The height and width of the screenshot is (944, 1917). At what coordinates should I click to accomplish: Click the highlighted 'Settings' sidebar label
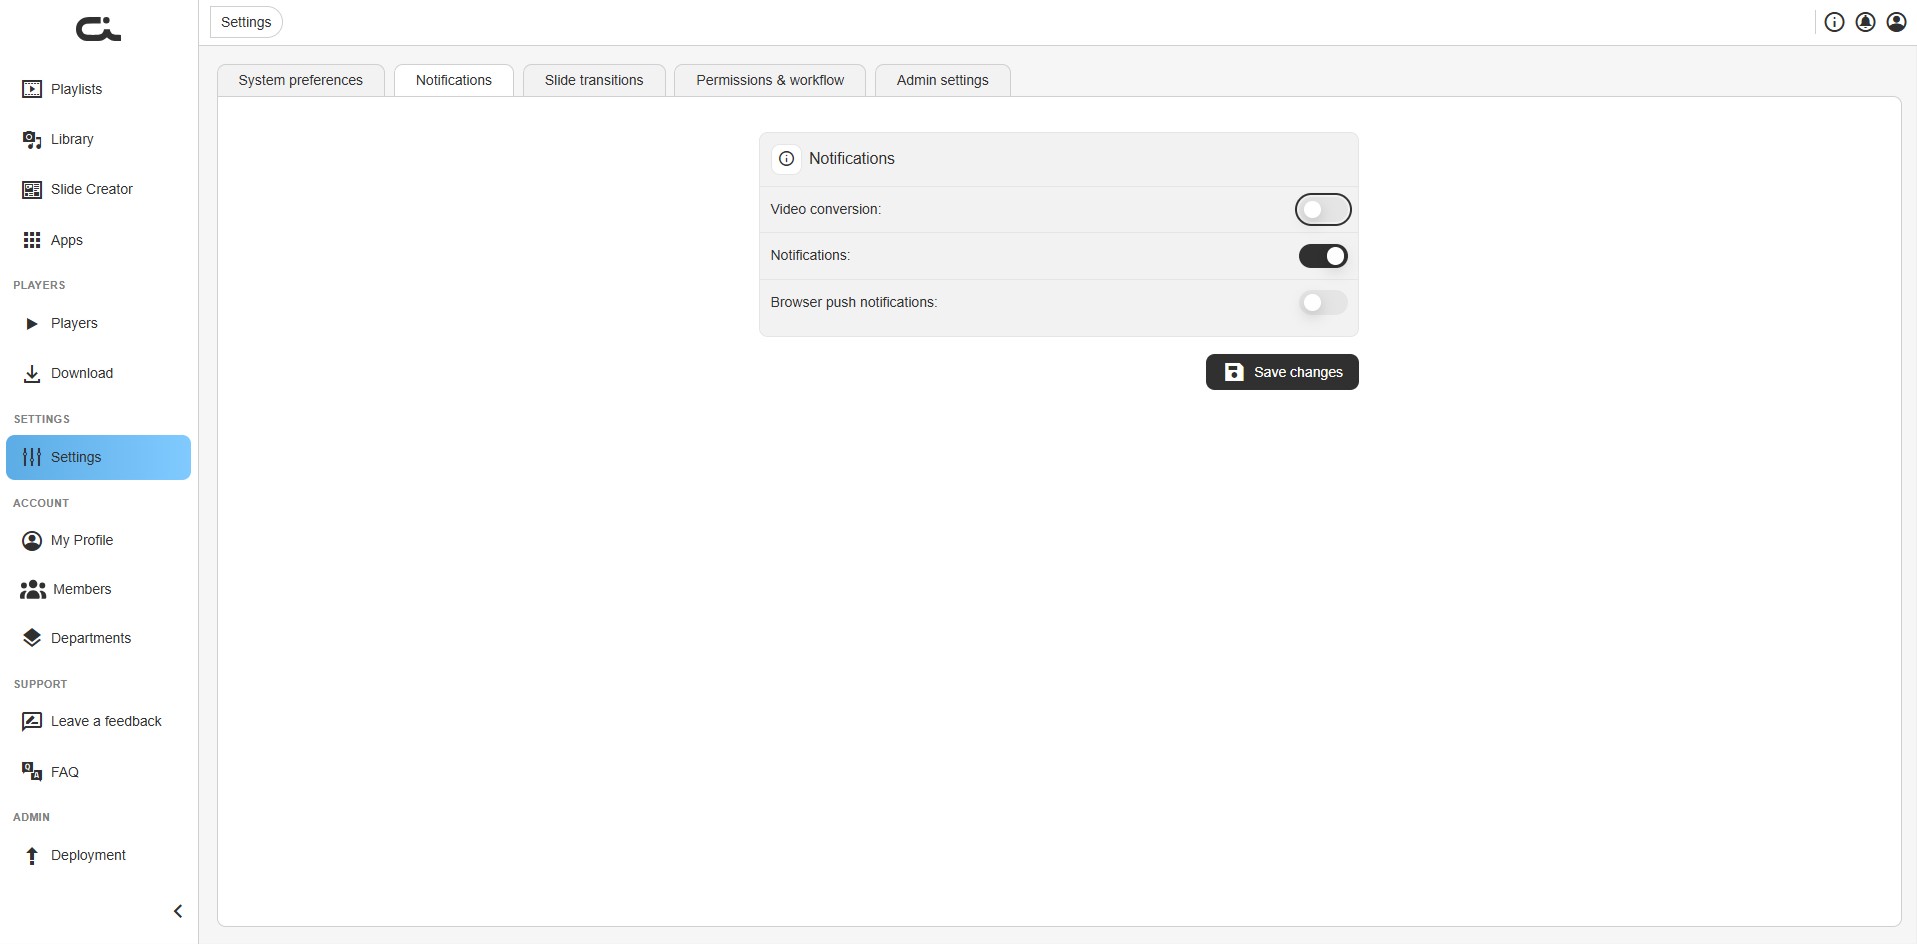click(76, 457)
